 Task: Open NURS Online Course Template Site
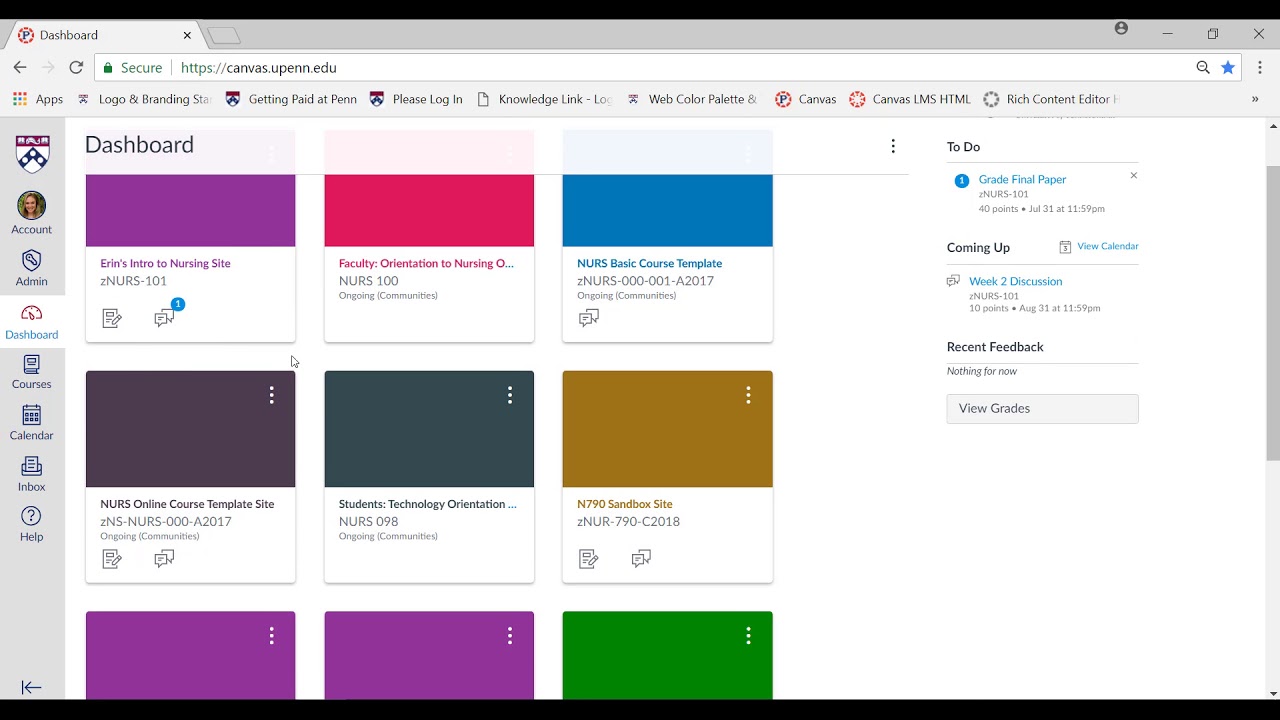click(187, 504)
